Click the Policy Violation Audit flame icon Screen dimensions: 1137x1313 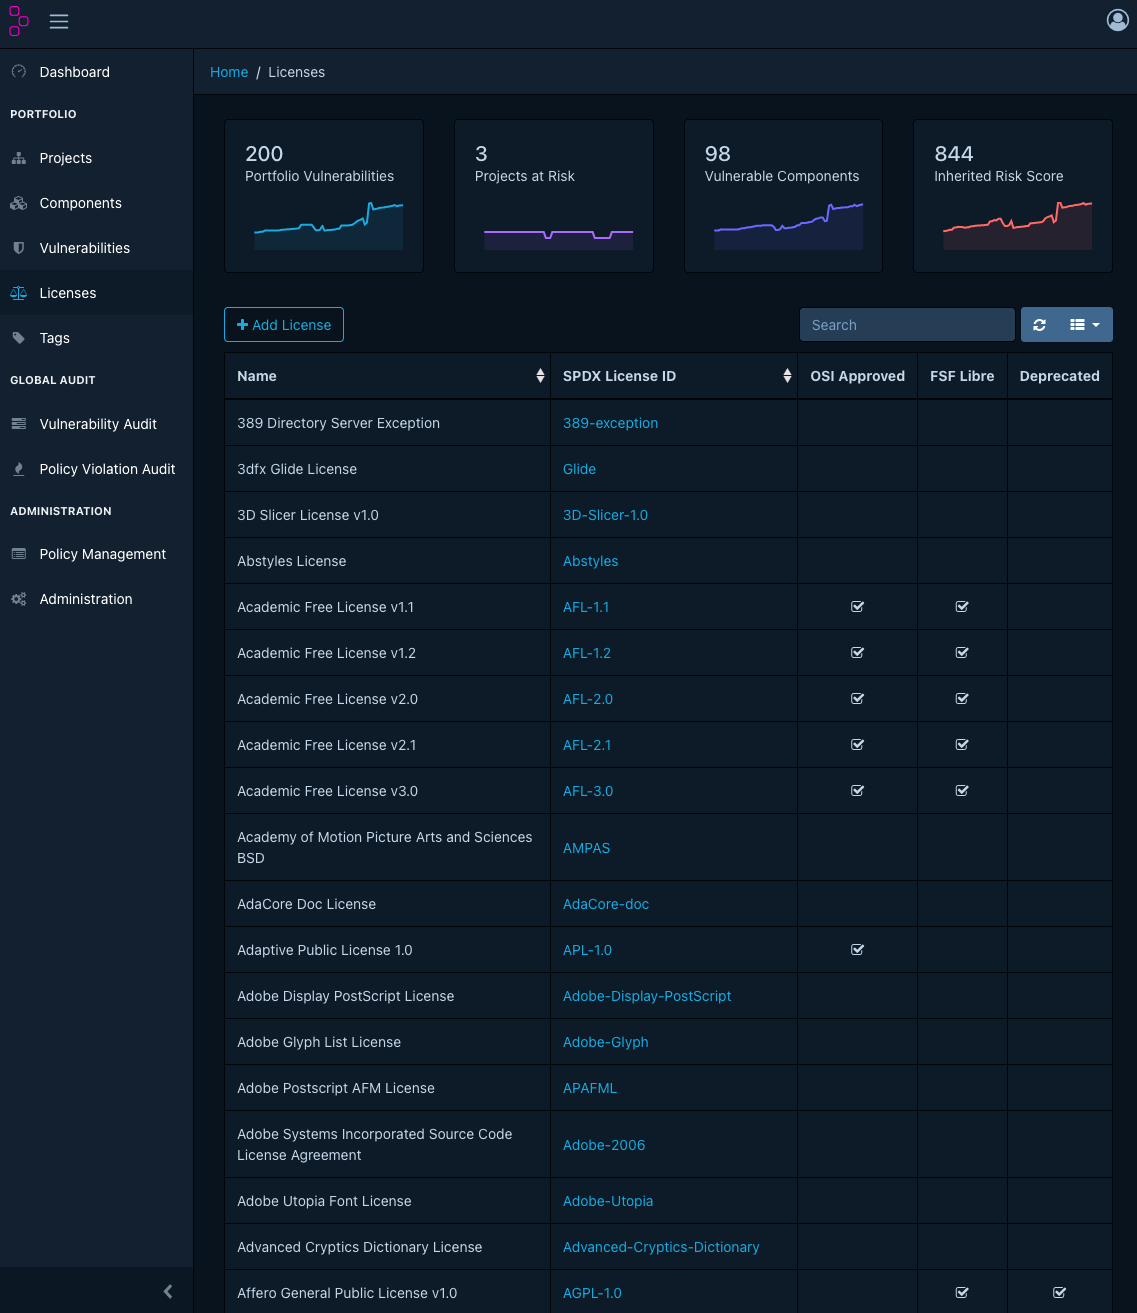click(18, 469)
